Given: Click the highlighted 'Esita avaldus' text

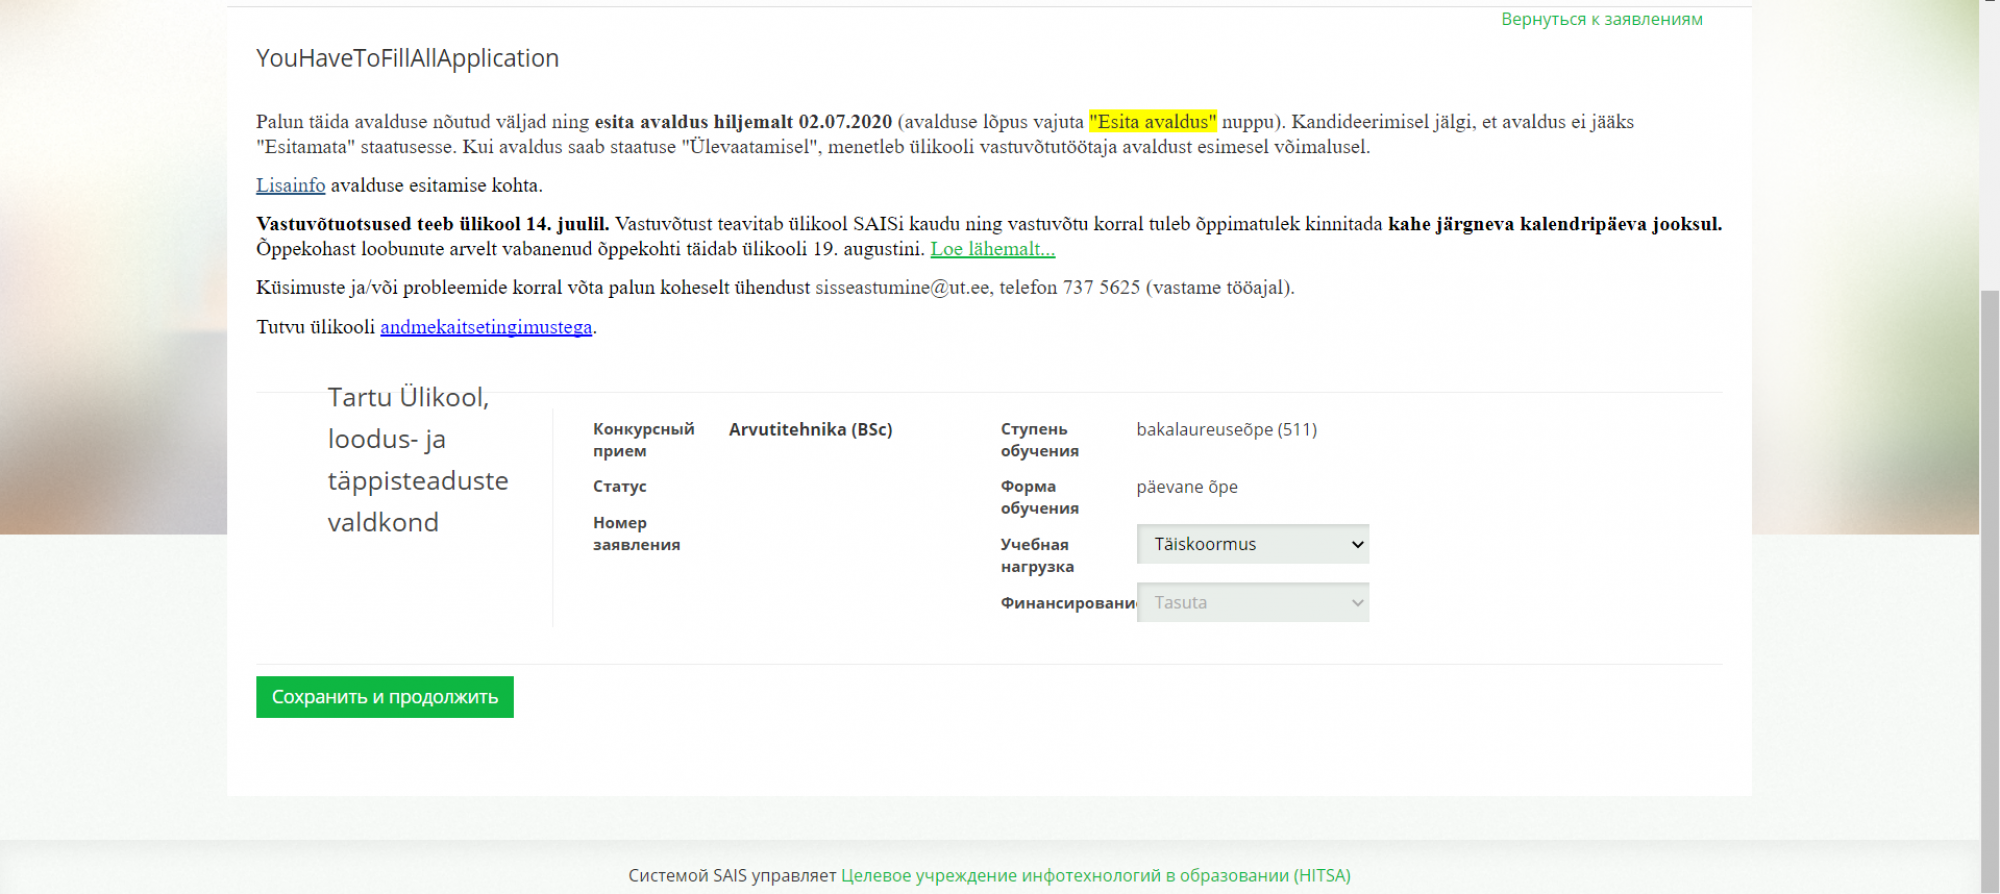Looking at the screenshot, I should pyautogui.click(x=1152, y=122).
